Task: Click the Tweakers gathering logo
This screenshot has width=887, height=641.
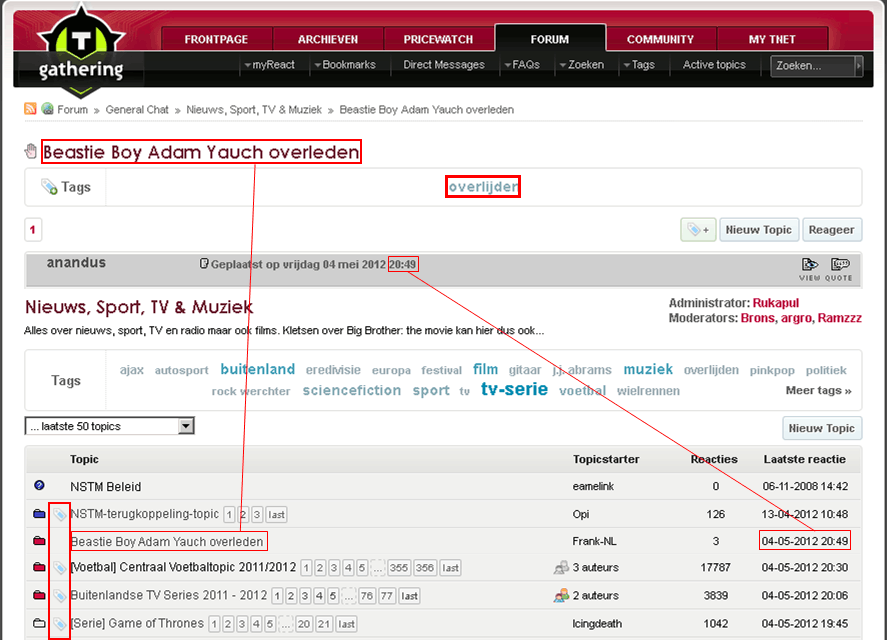Action: pos(81,52)
